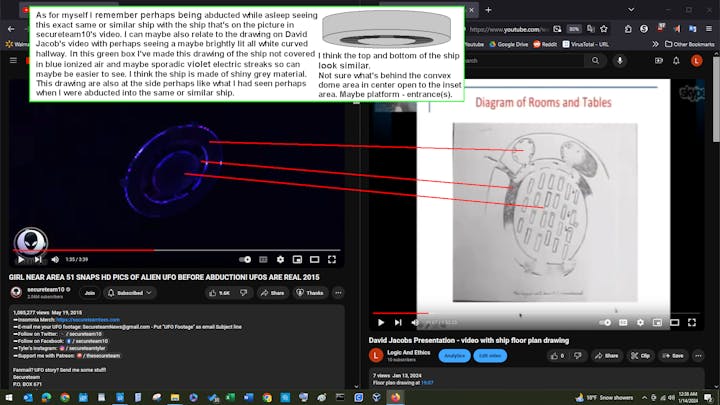This screenshot has height=405, width=720.
Task: Open the 19:07 timestamp link
Action: [x=427, y=382]
